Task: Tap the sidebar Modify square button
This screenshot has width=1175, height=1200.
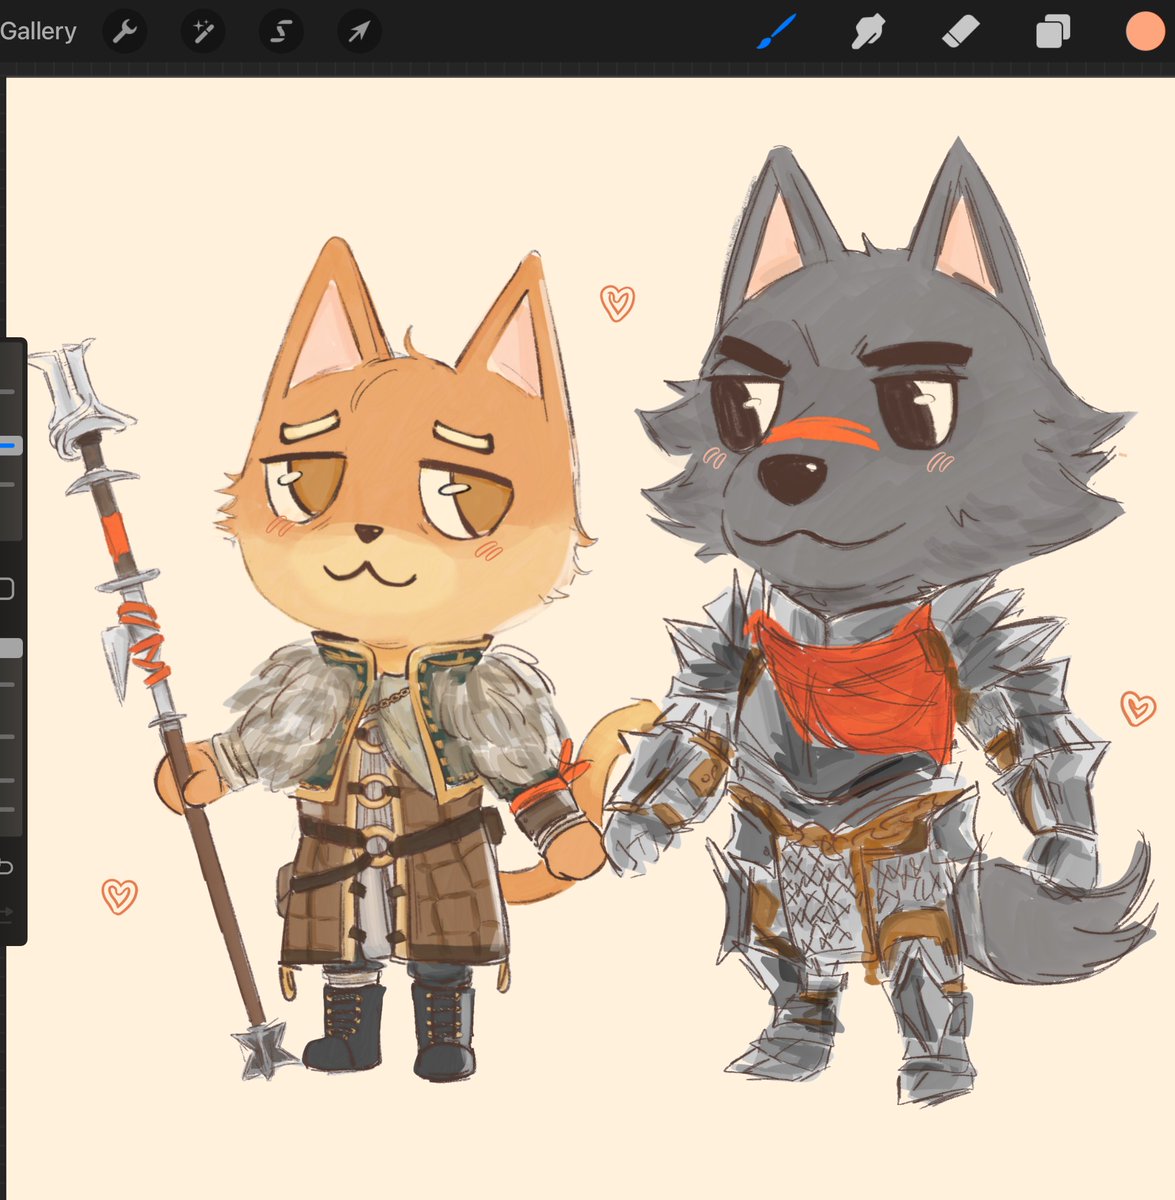Action: point(6,588)
